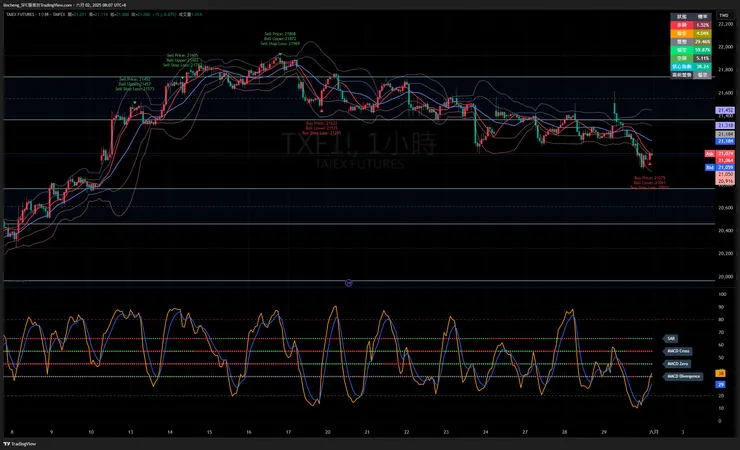The image size is (740, 450).
Task: Click the MACD Cross indicator label
Action: coord(678,351)
